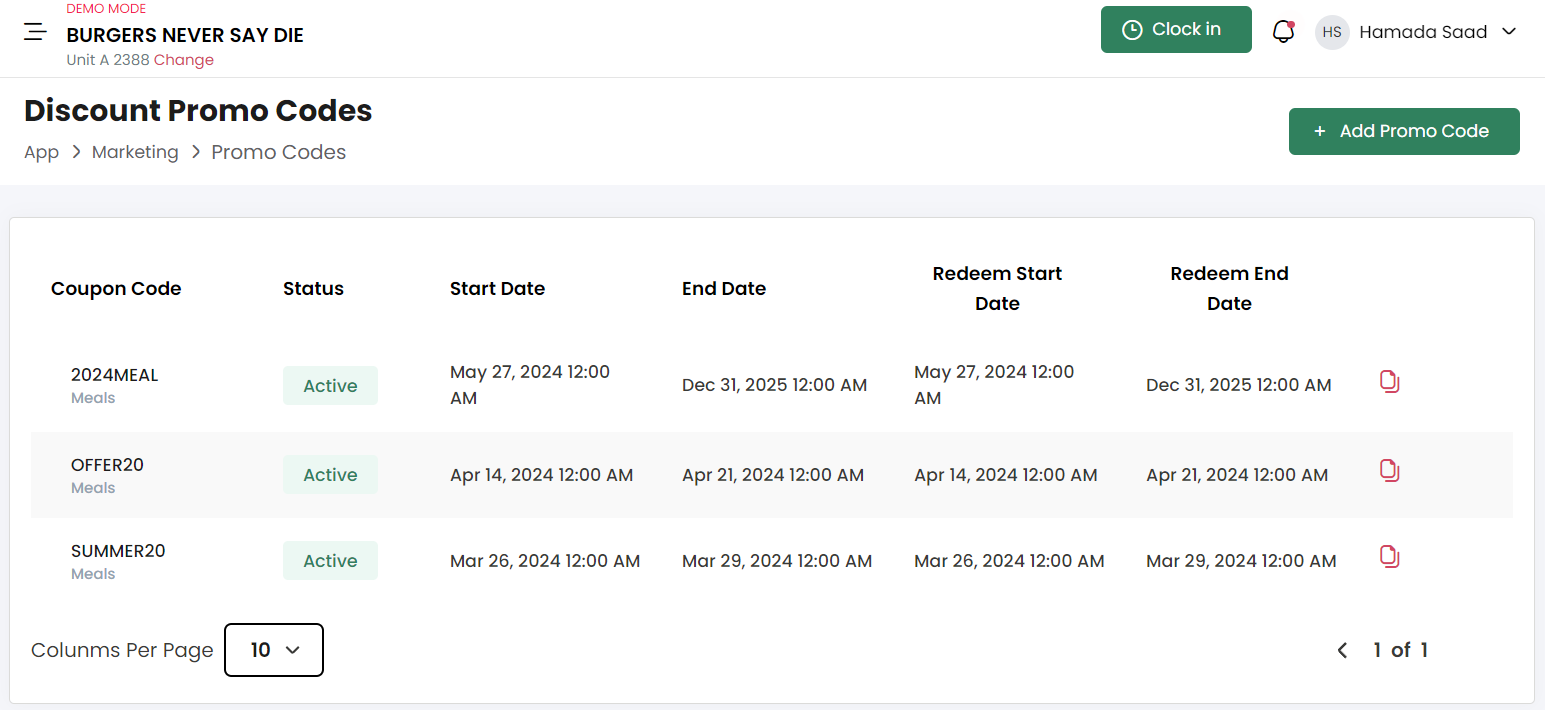Click OFFER20 start date Apr 14, 2024
This screenshot has height=710, width=1545.
click(541, 475)
